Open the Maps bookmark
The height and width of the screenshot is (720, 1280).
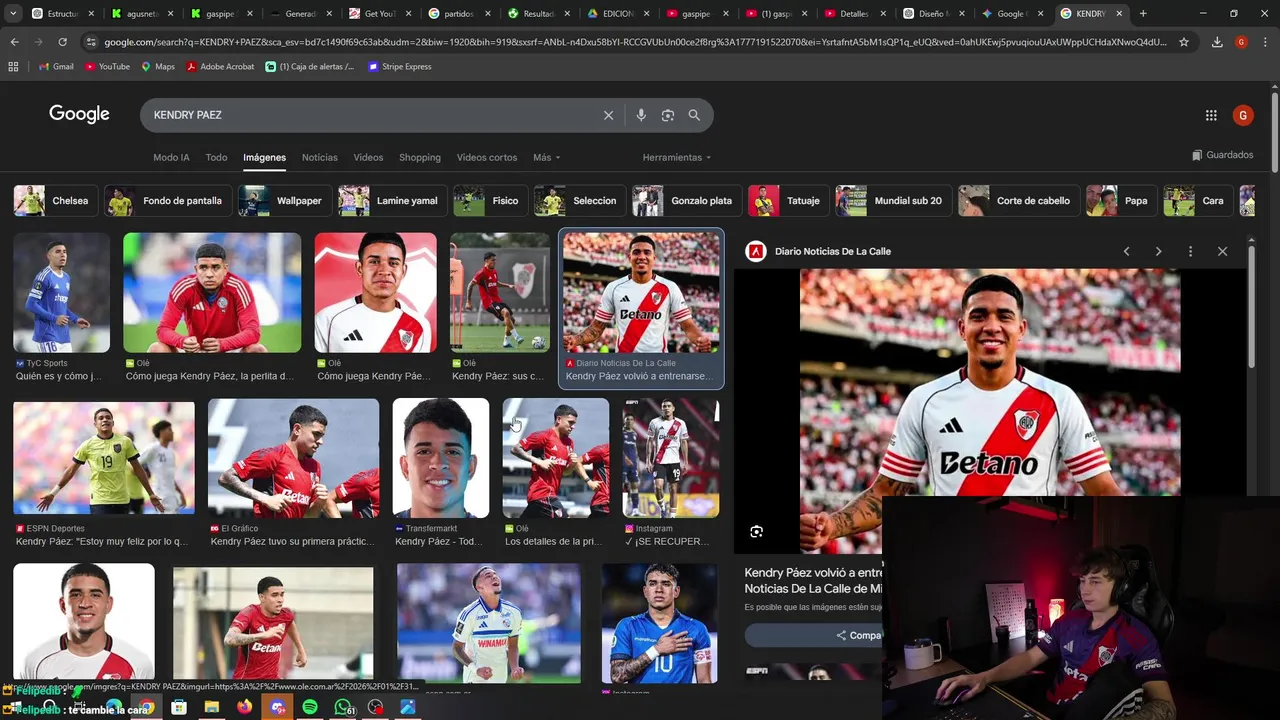(158, 66)
